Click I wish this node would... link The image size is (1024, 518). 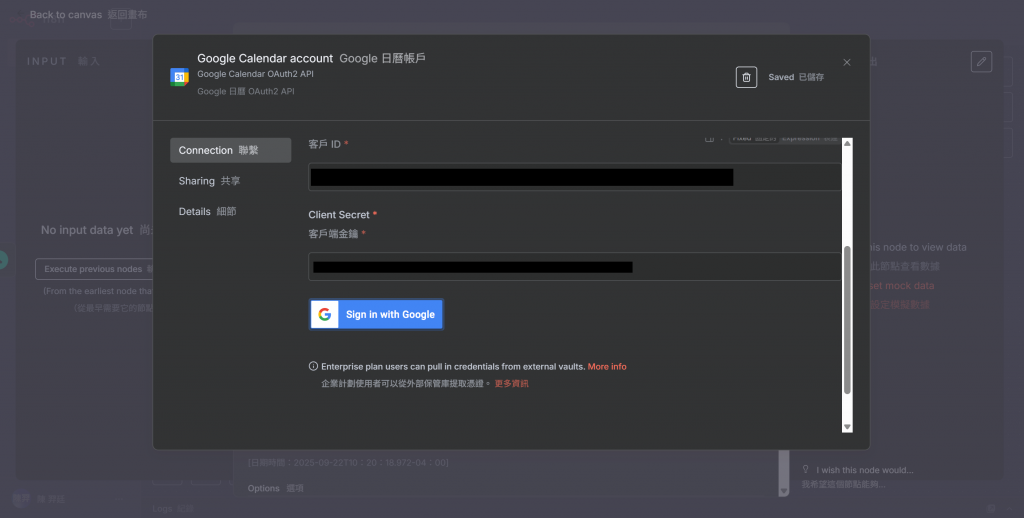pyautogui.click(x=864, y=470)
